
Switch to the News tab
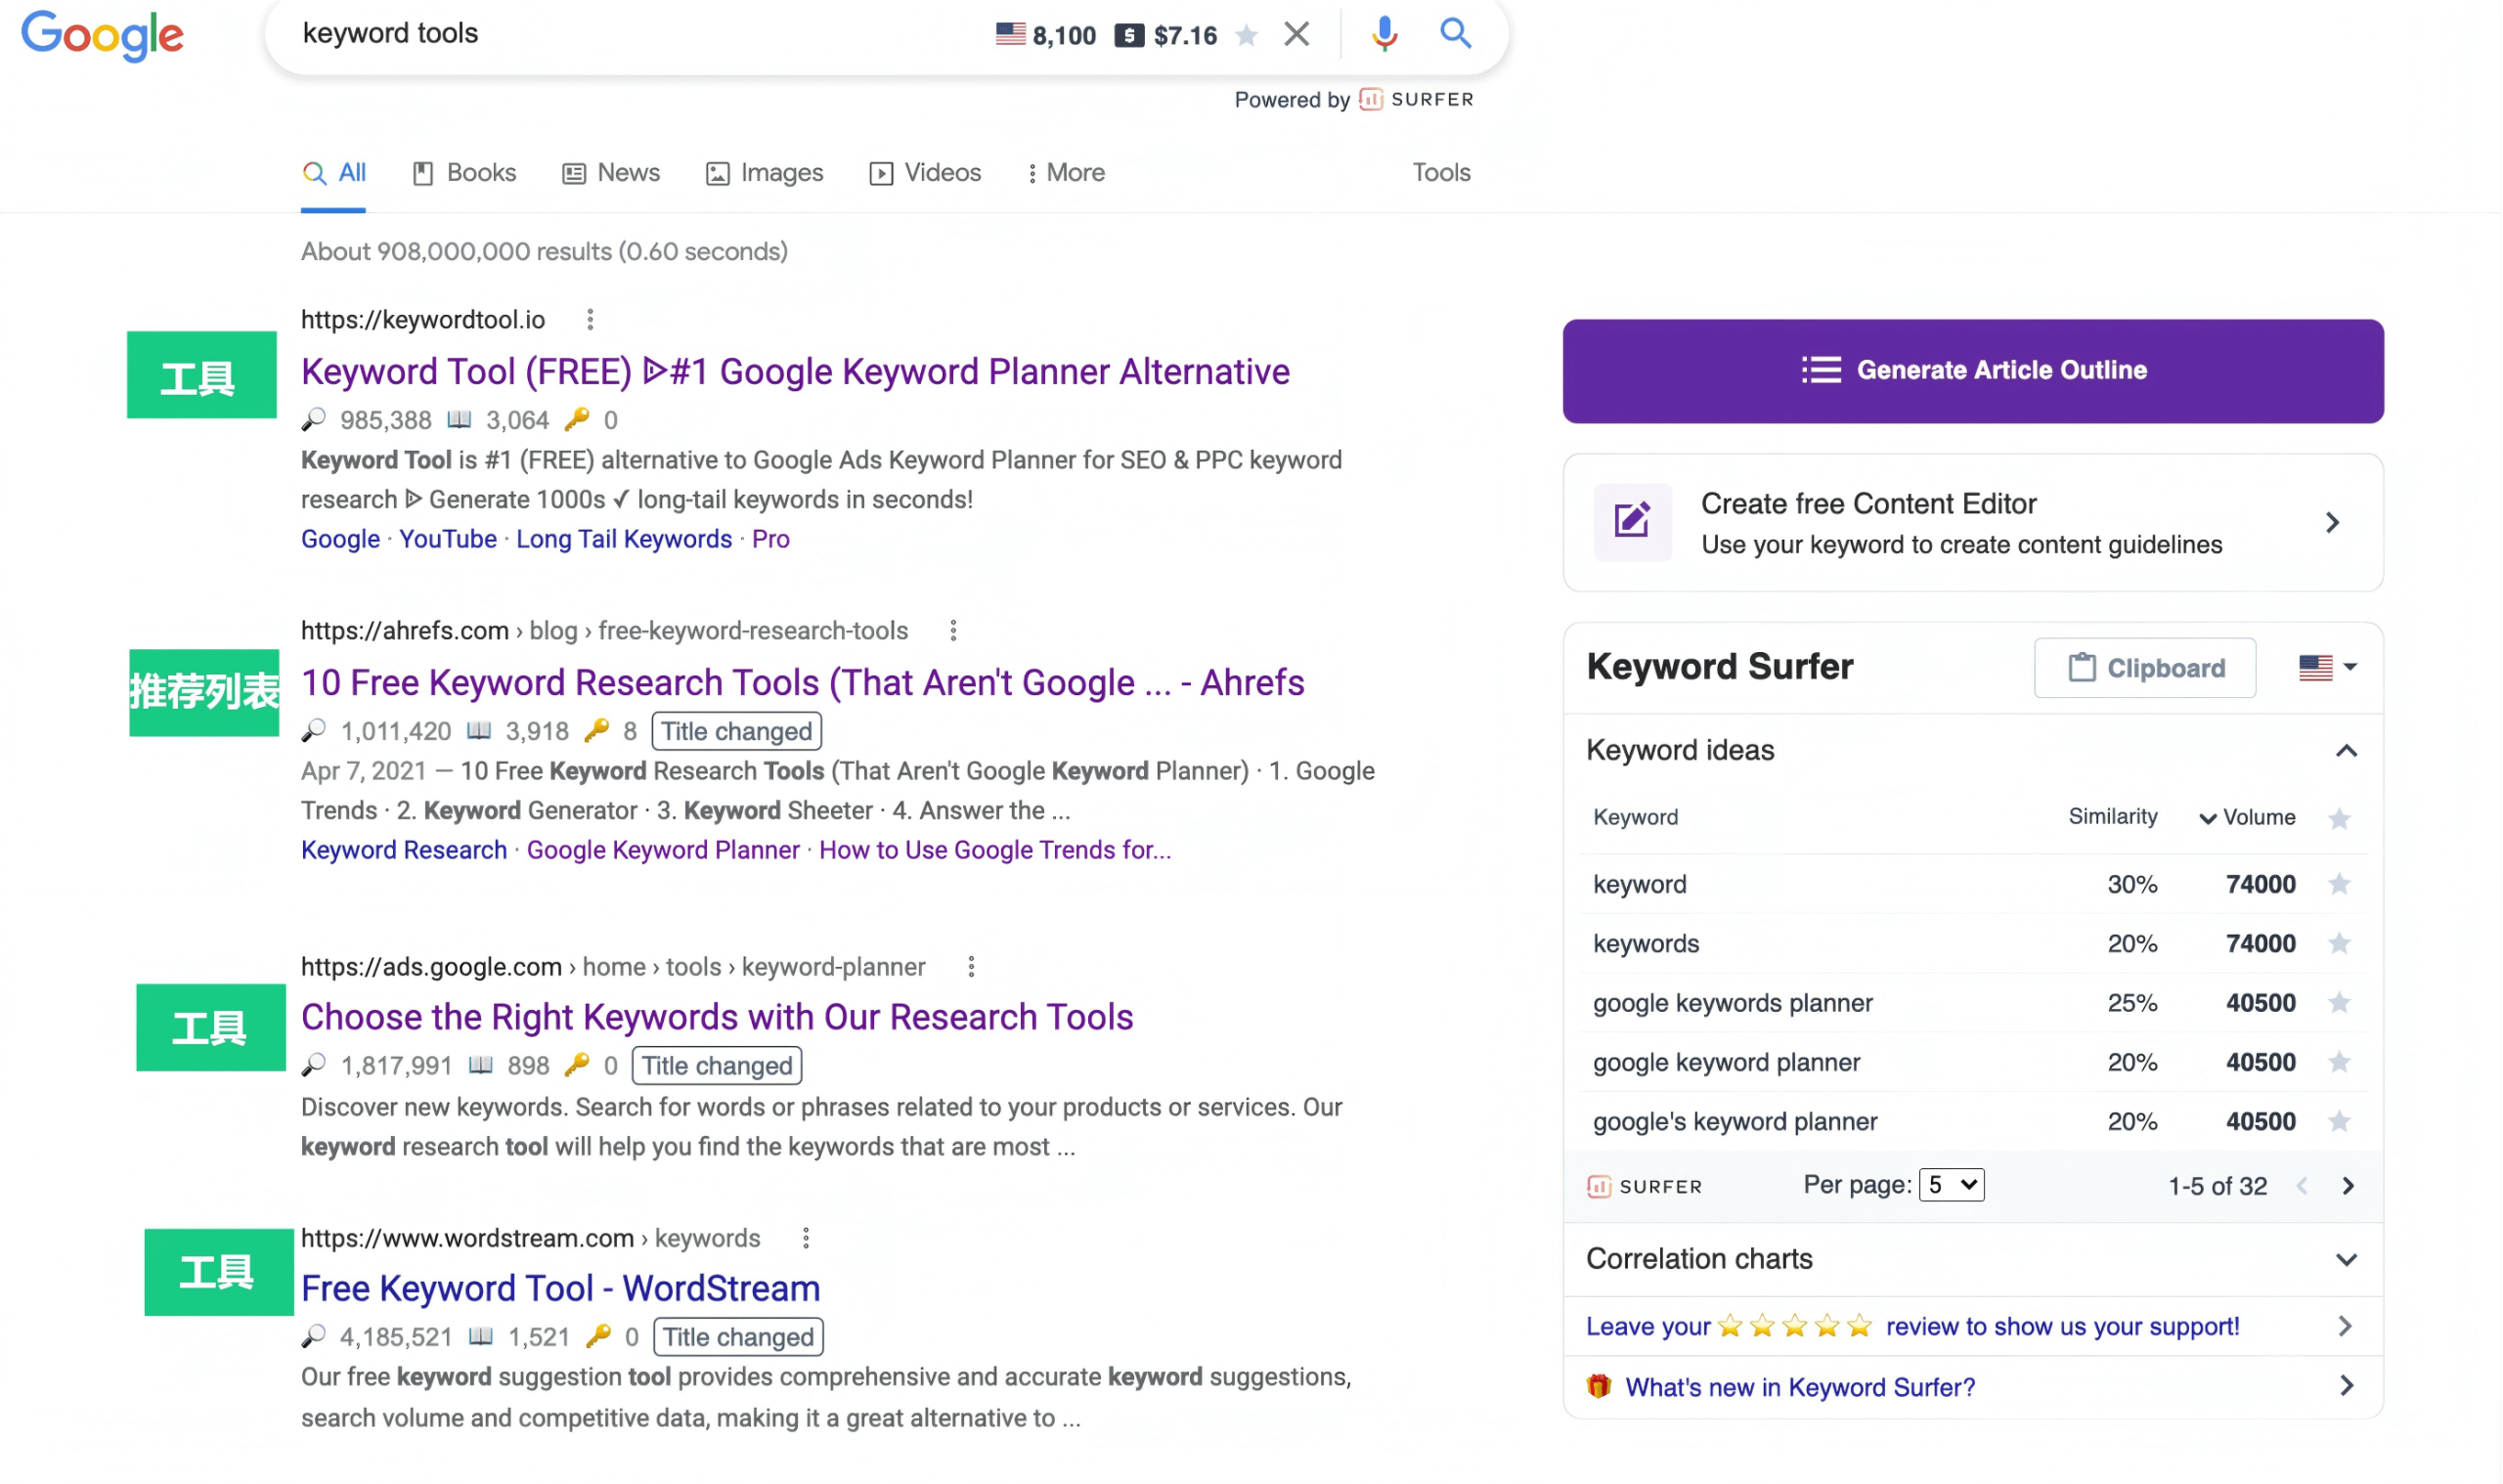[x=611, y=173]
